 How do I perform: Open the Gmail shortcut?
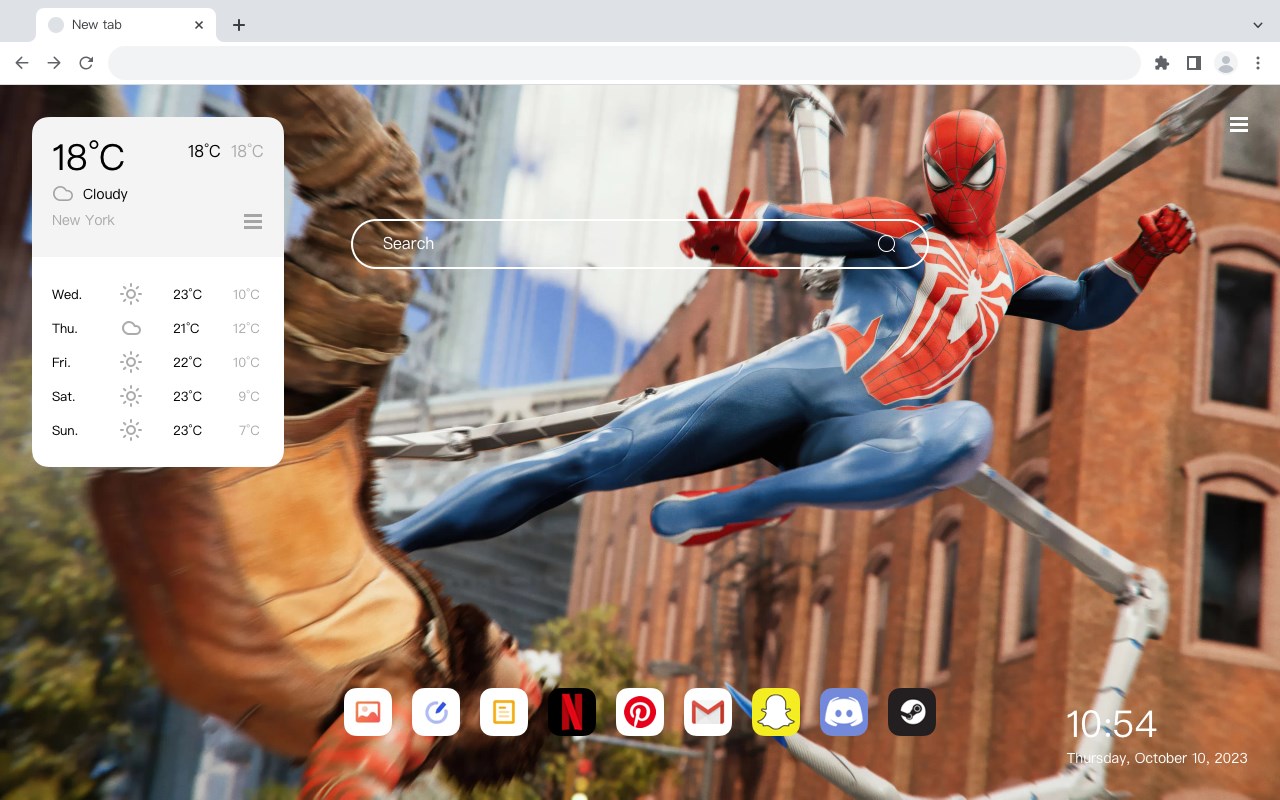click(708, 712)
